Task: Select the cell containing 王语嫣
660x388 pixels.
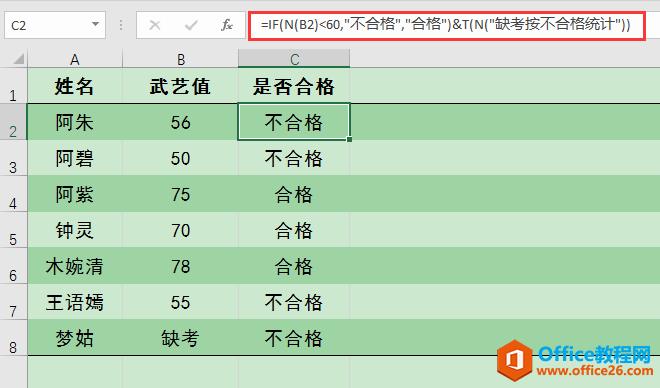Action: click(x=75, y=302)
